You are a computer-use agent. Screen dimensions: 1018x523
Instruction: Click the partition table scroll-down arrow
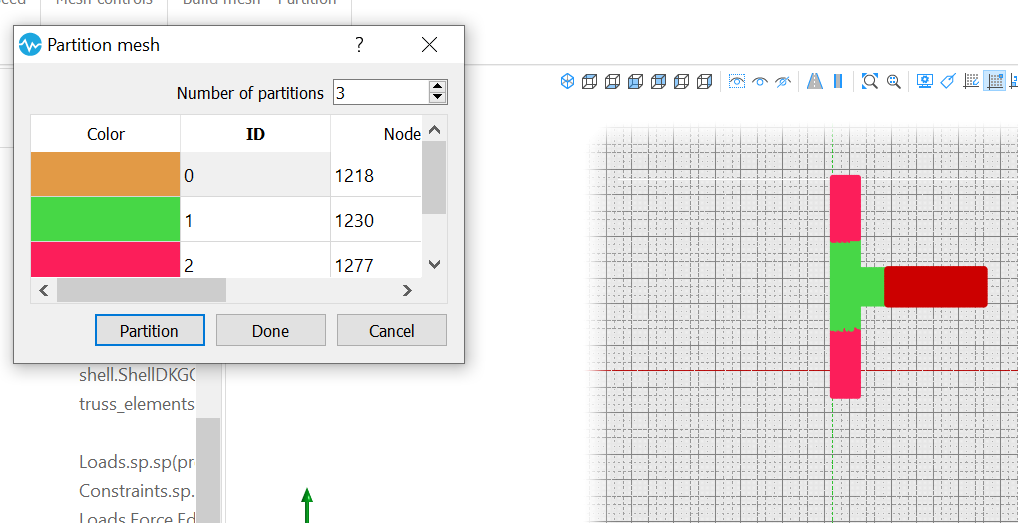click(434, 265)
